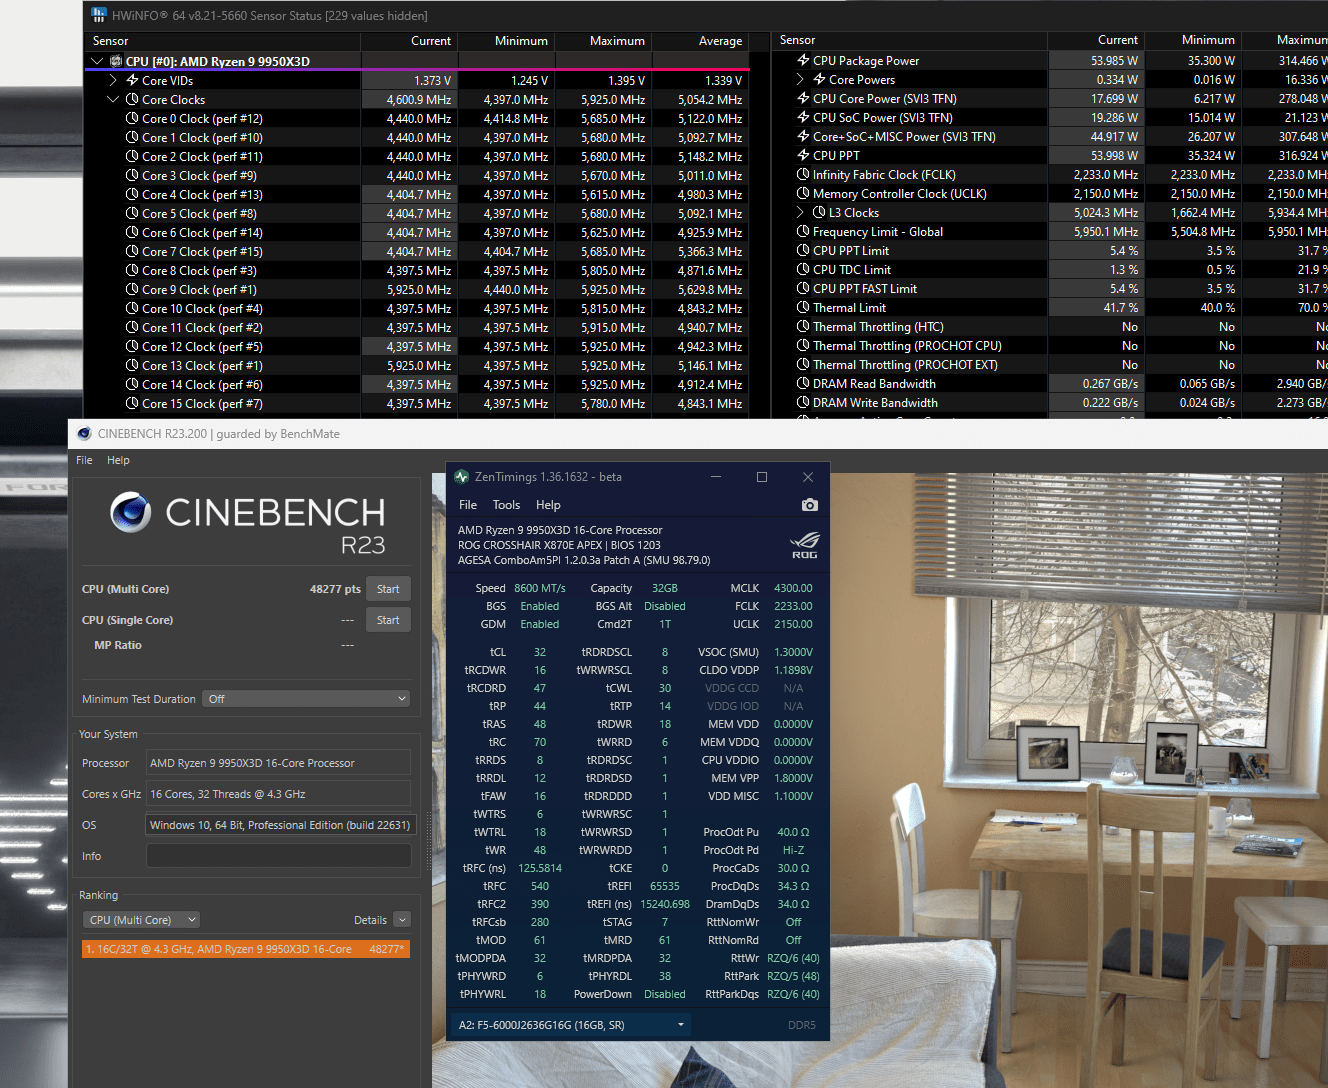Click the Cinebench logo sphere icon
This screenshot has height=1088, width=1328.
pyautogui.click(x=130, y=512)
